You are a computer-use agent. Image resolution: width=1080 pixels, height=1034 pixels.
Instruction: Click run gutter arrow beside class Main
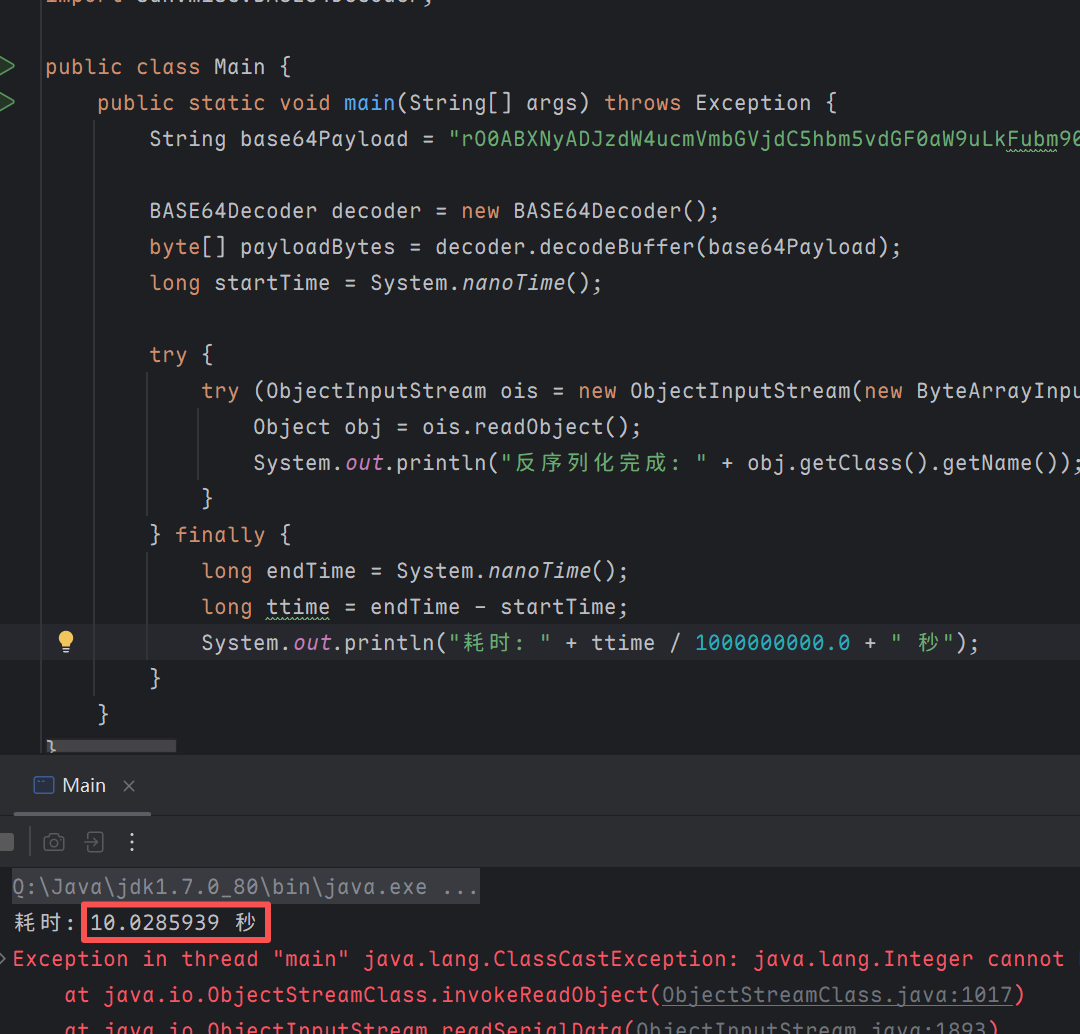(7, 67)
